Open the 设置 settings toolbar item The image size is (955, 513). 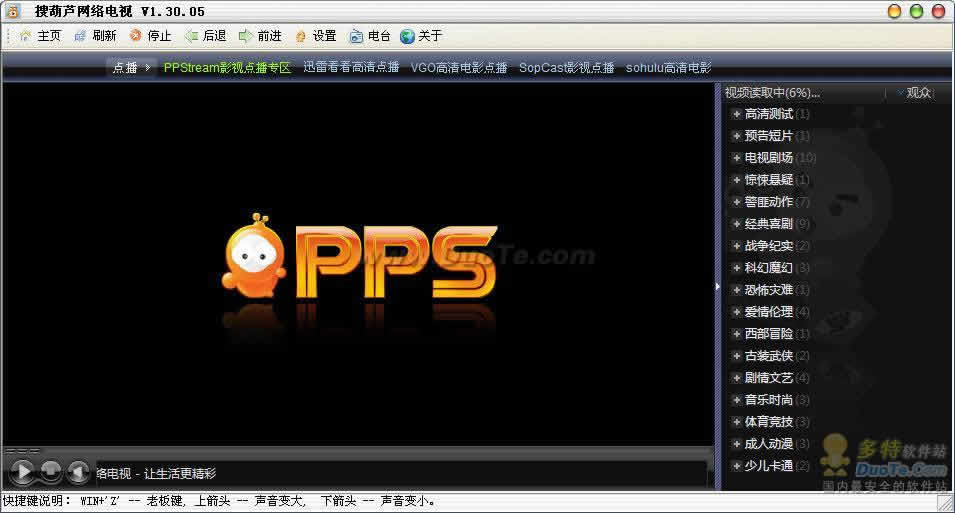pyautogui.click(x=315, y=36)
